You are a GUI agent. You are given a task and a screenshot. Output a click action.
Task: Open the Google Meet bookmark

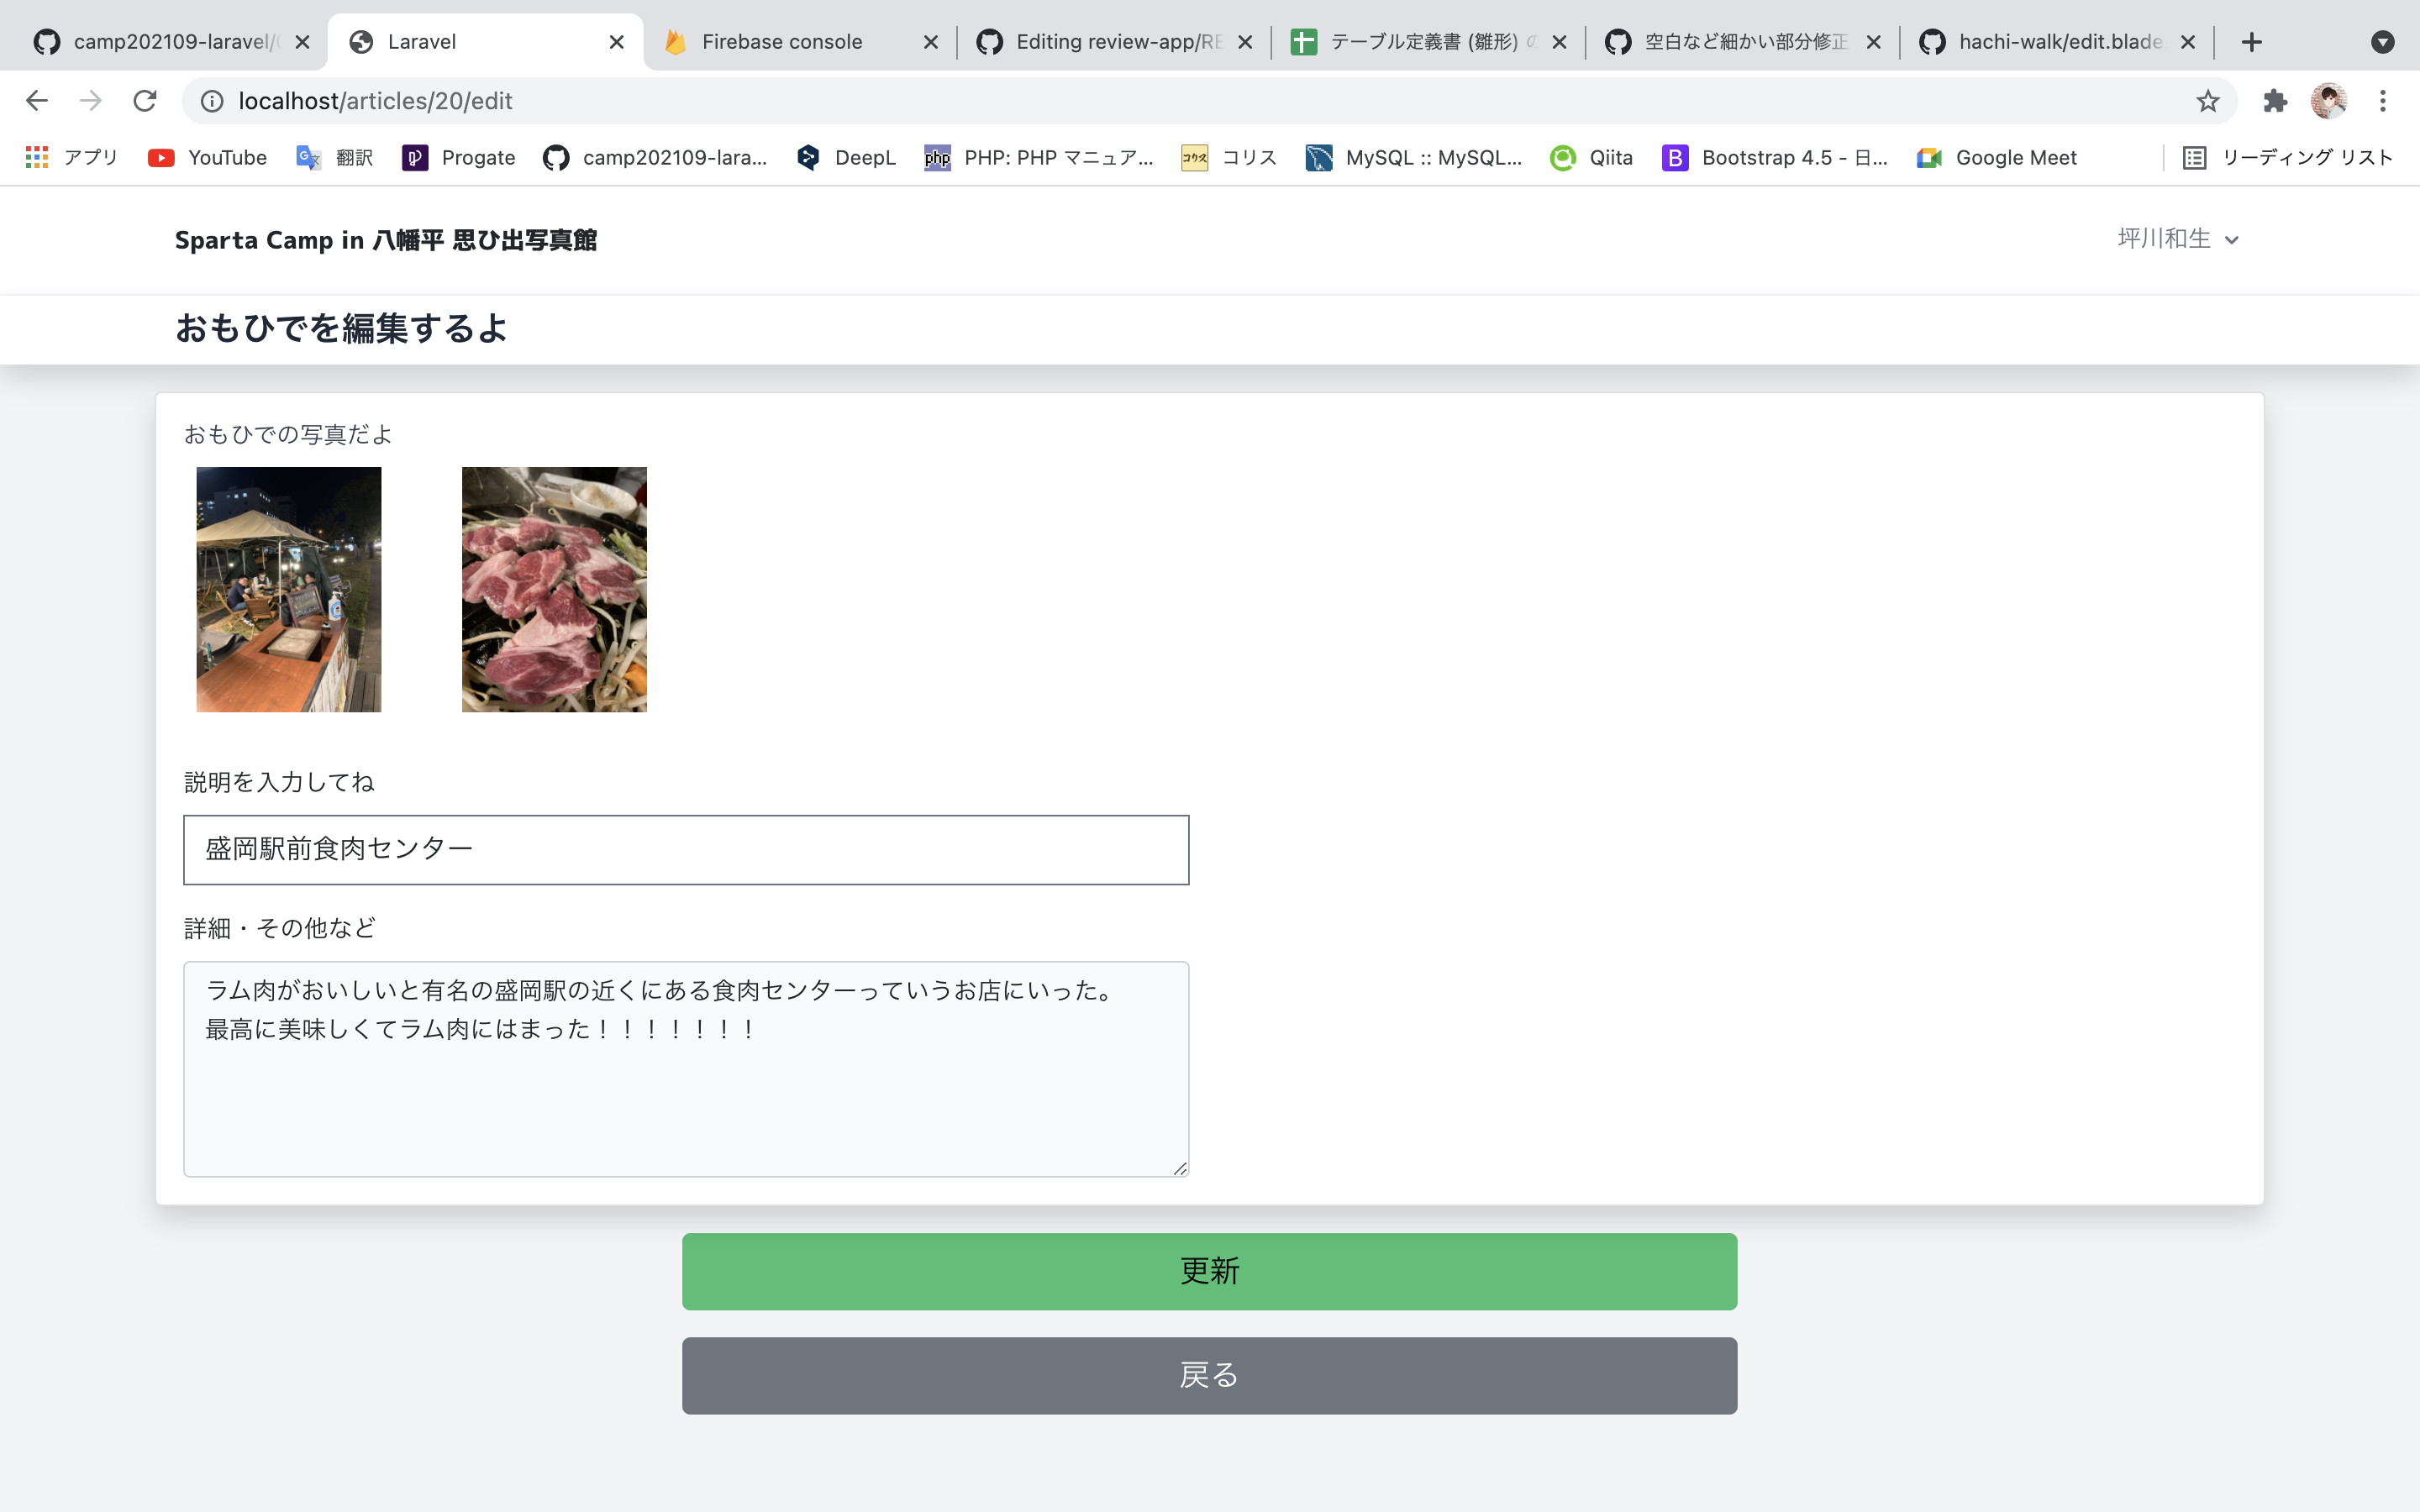(x=1995, y=157)
